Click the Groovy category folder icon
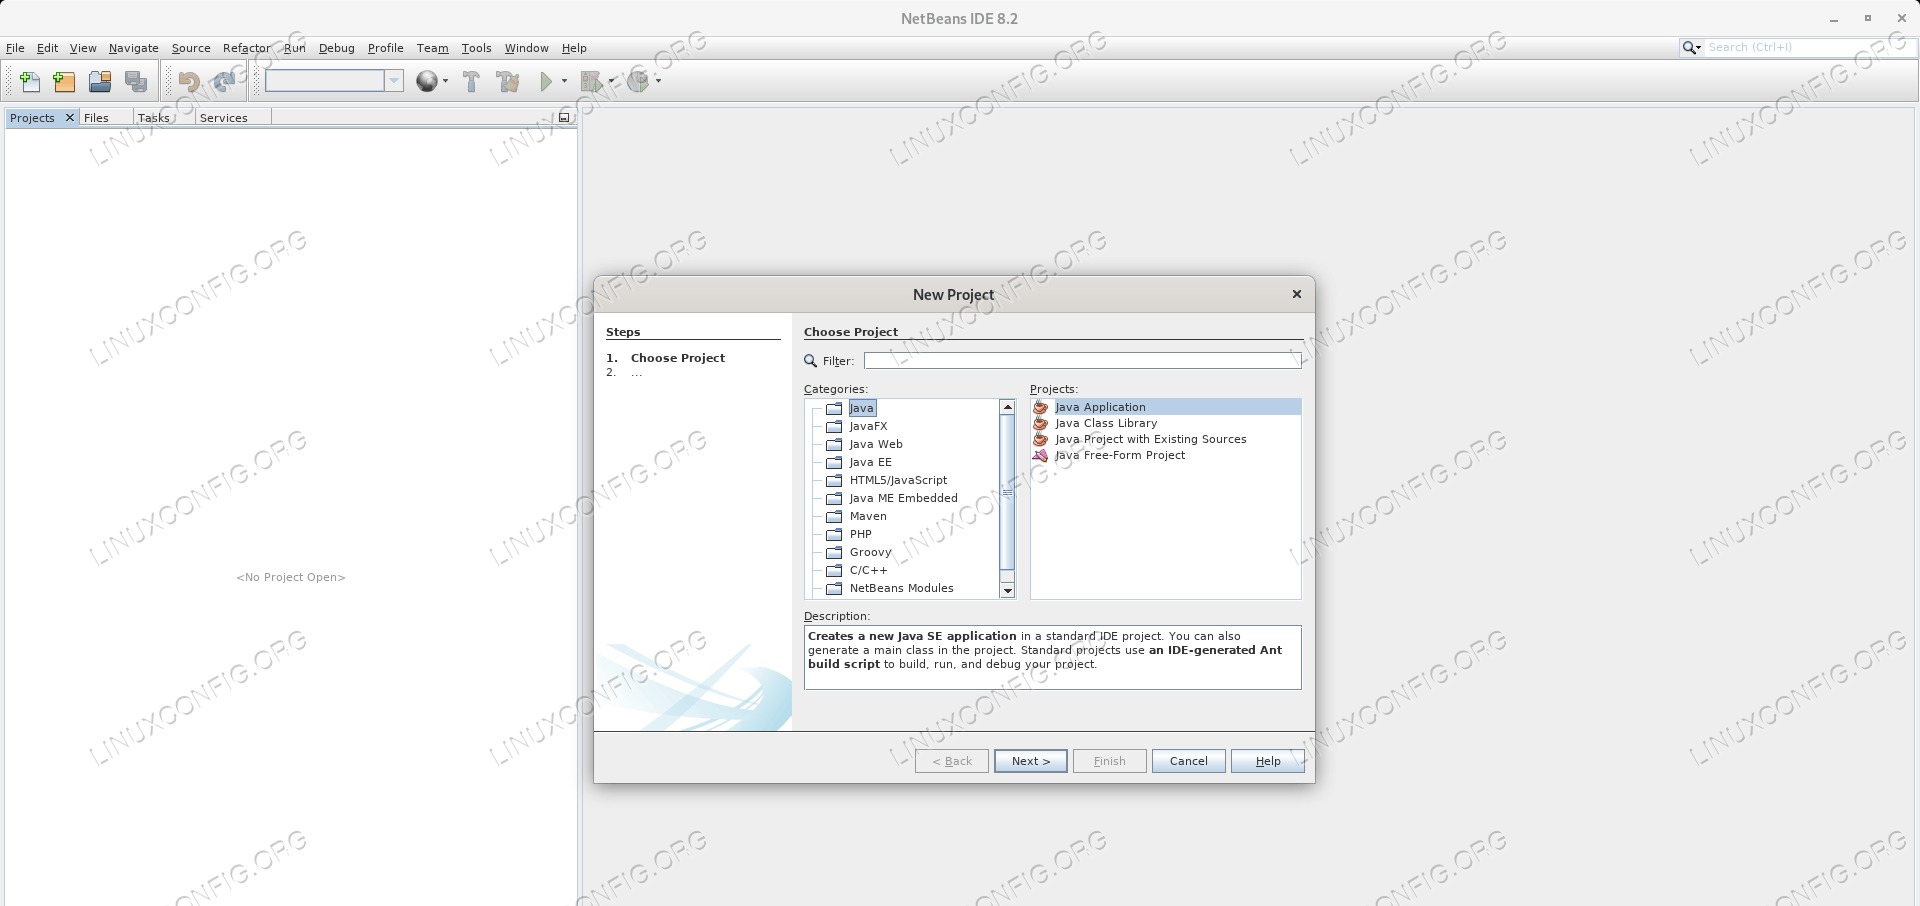Viewport: 1920px width, 906px height. point(834,552)
